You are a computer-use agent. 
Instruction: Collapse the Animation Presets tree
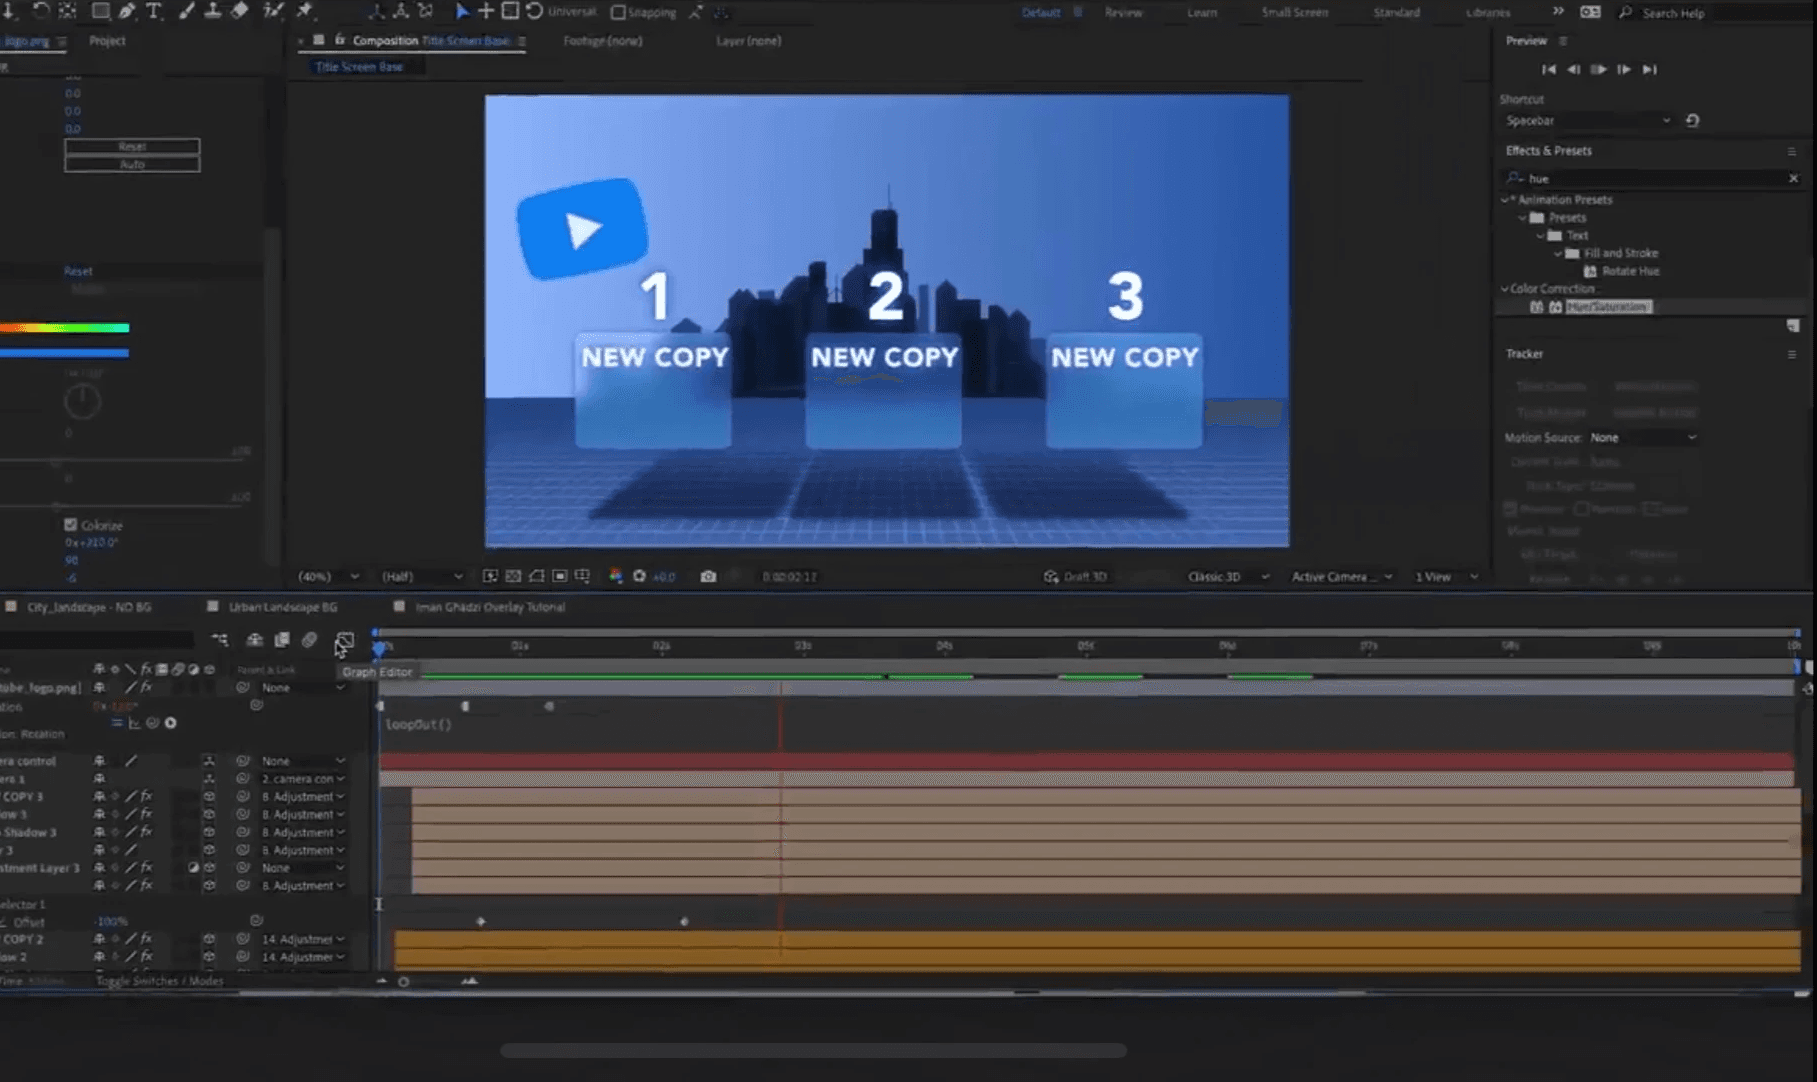point(1505,200)
